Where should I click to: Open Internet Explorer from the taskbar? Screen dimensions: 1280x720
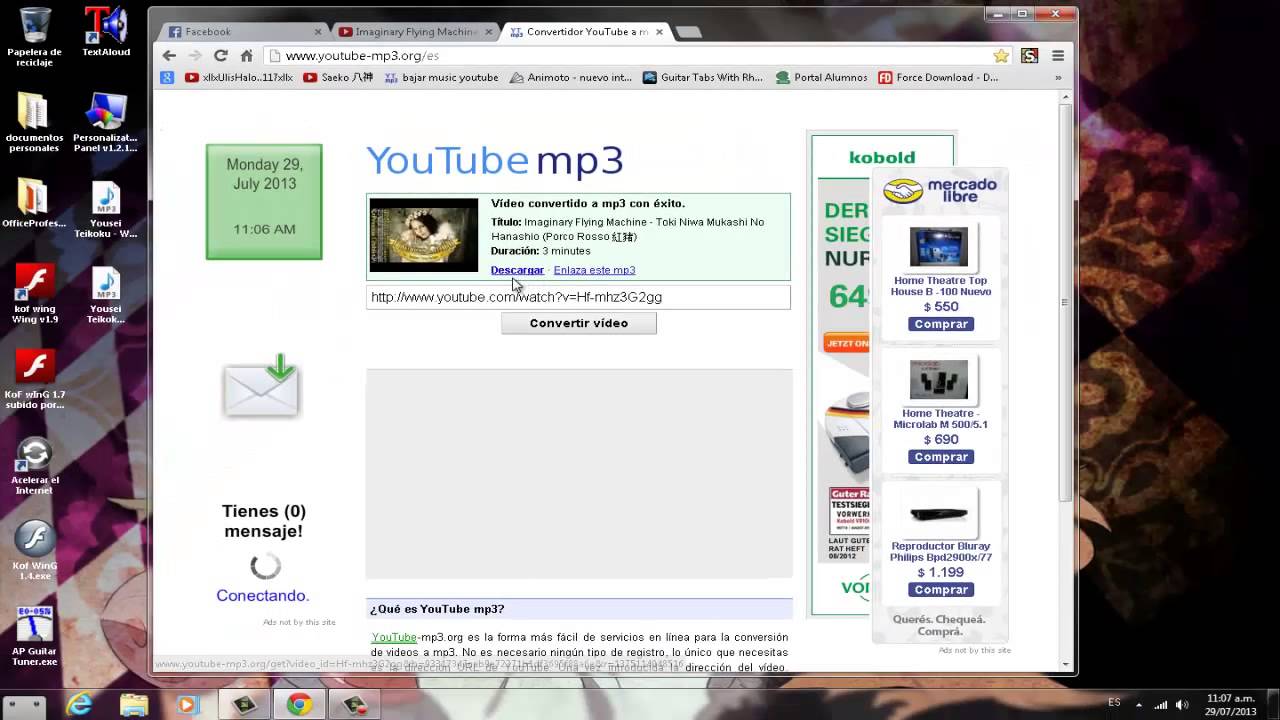pos(80,705)
